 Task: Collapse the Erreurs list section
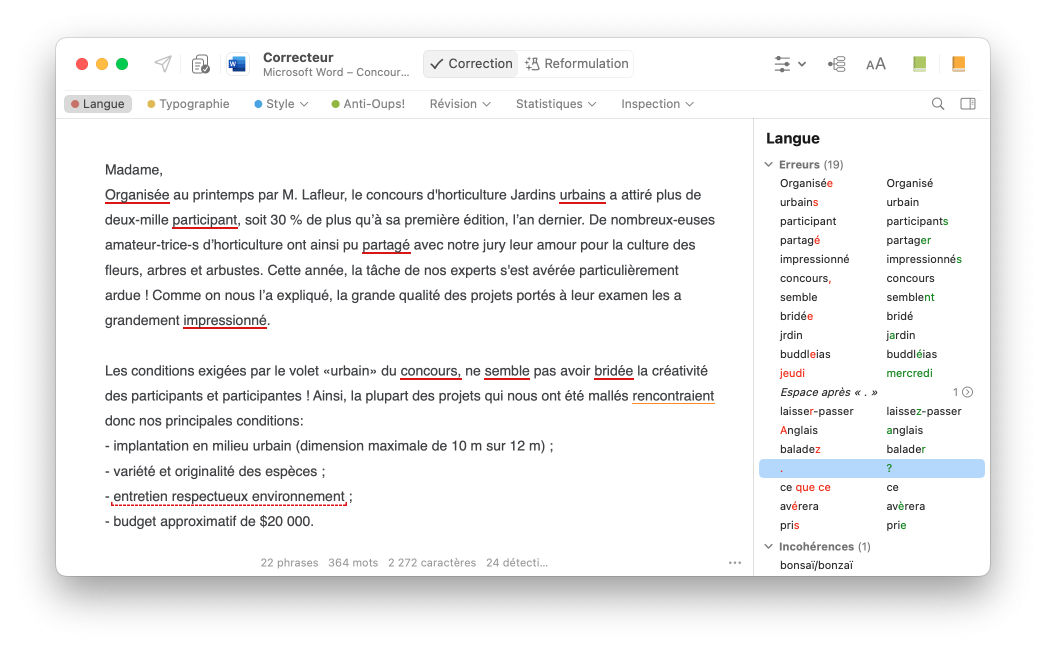pos(768,165)
